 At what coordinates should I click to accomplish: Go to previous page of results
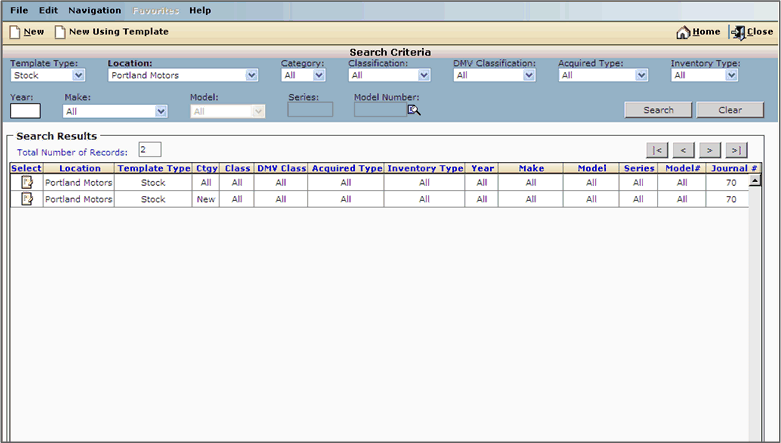(x=683, y=150)
